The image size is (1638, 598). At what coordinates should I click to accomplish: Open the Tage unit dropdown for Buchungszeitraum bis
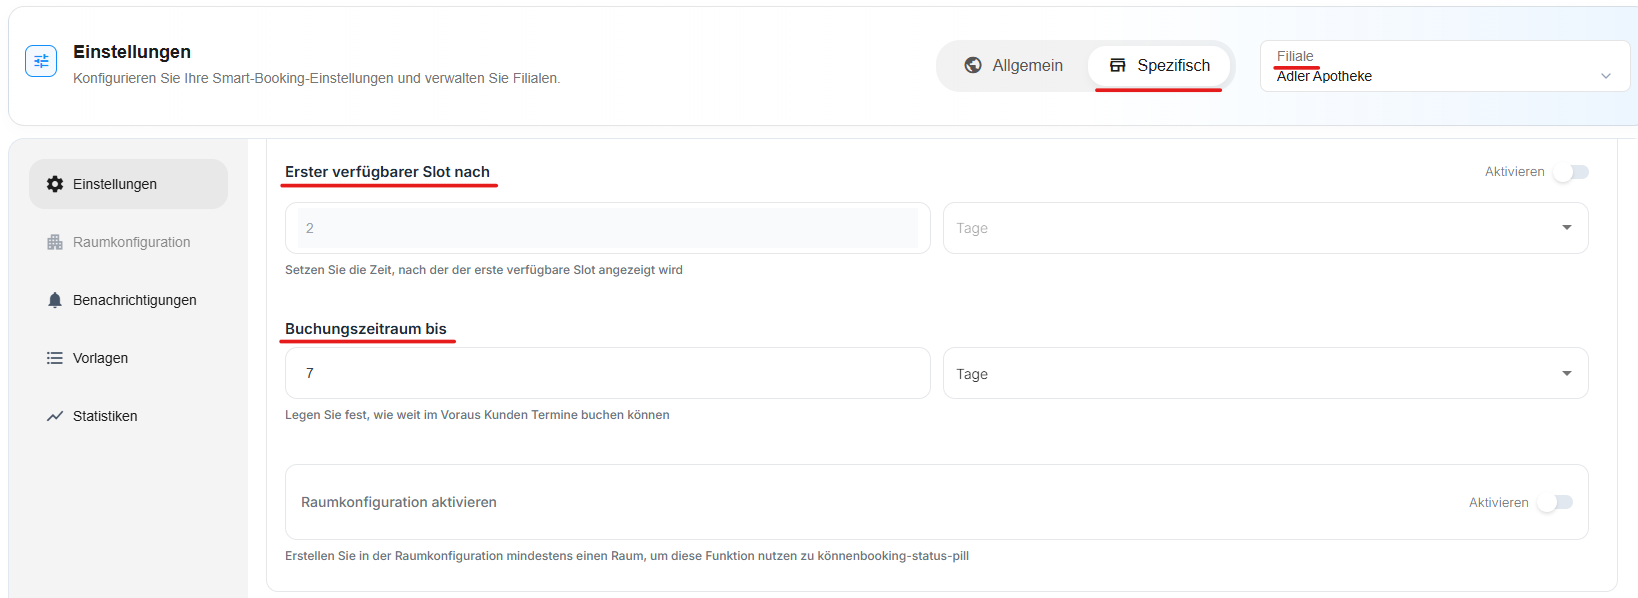(1265, 373)
